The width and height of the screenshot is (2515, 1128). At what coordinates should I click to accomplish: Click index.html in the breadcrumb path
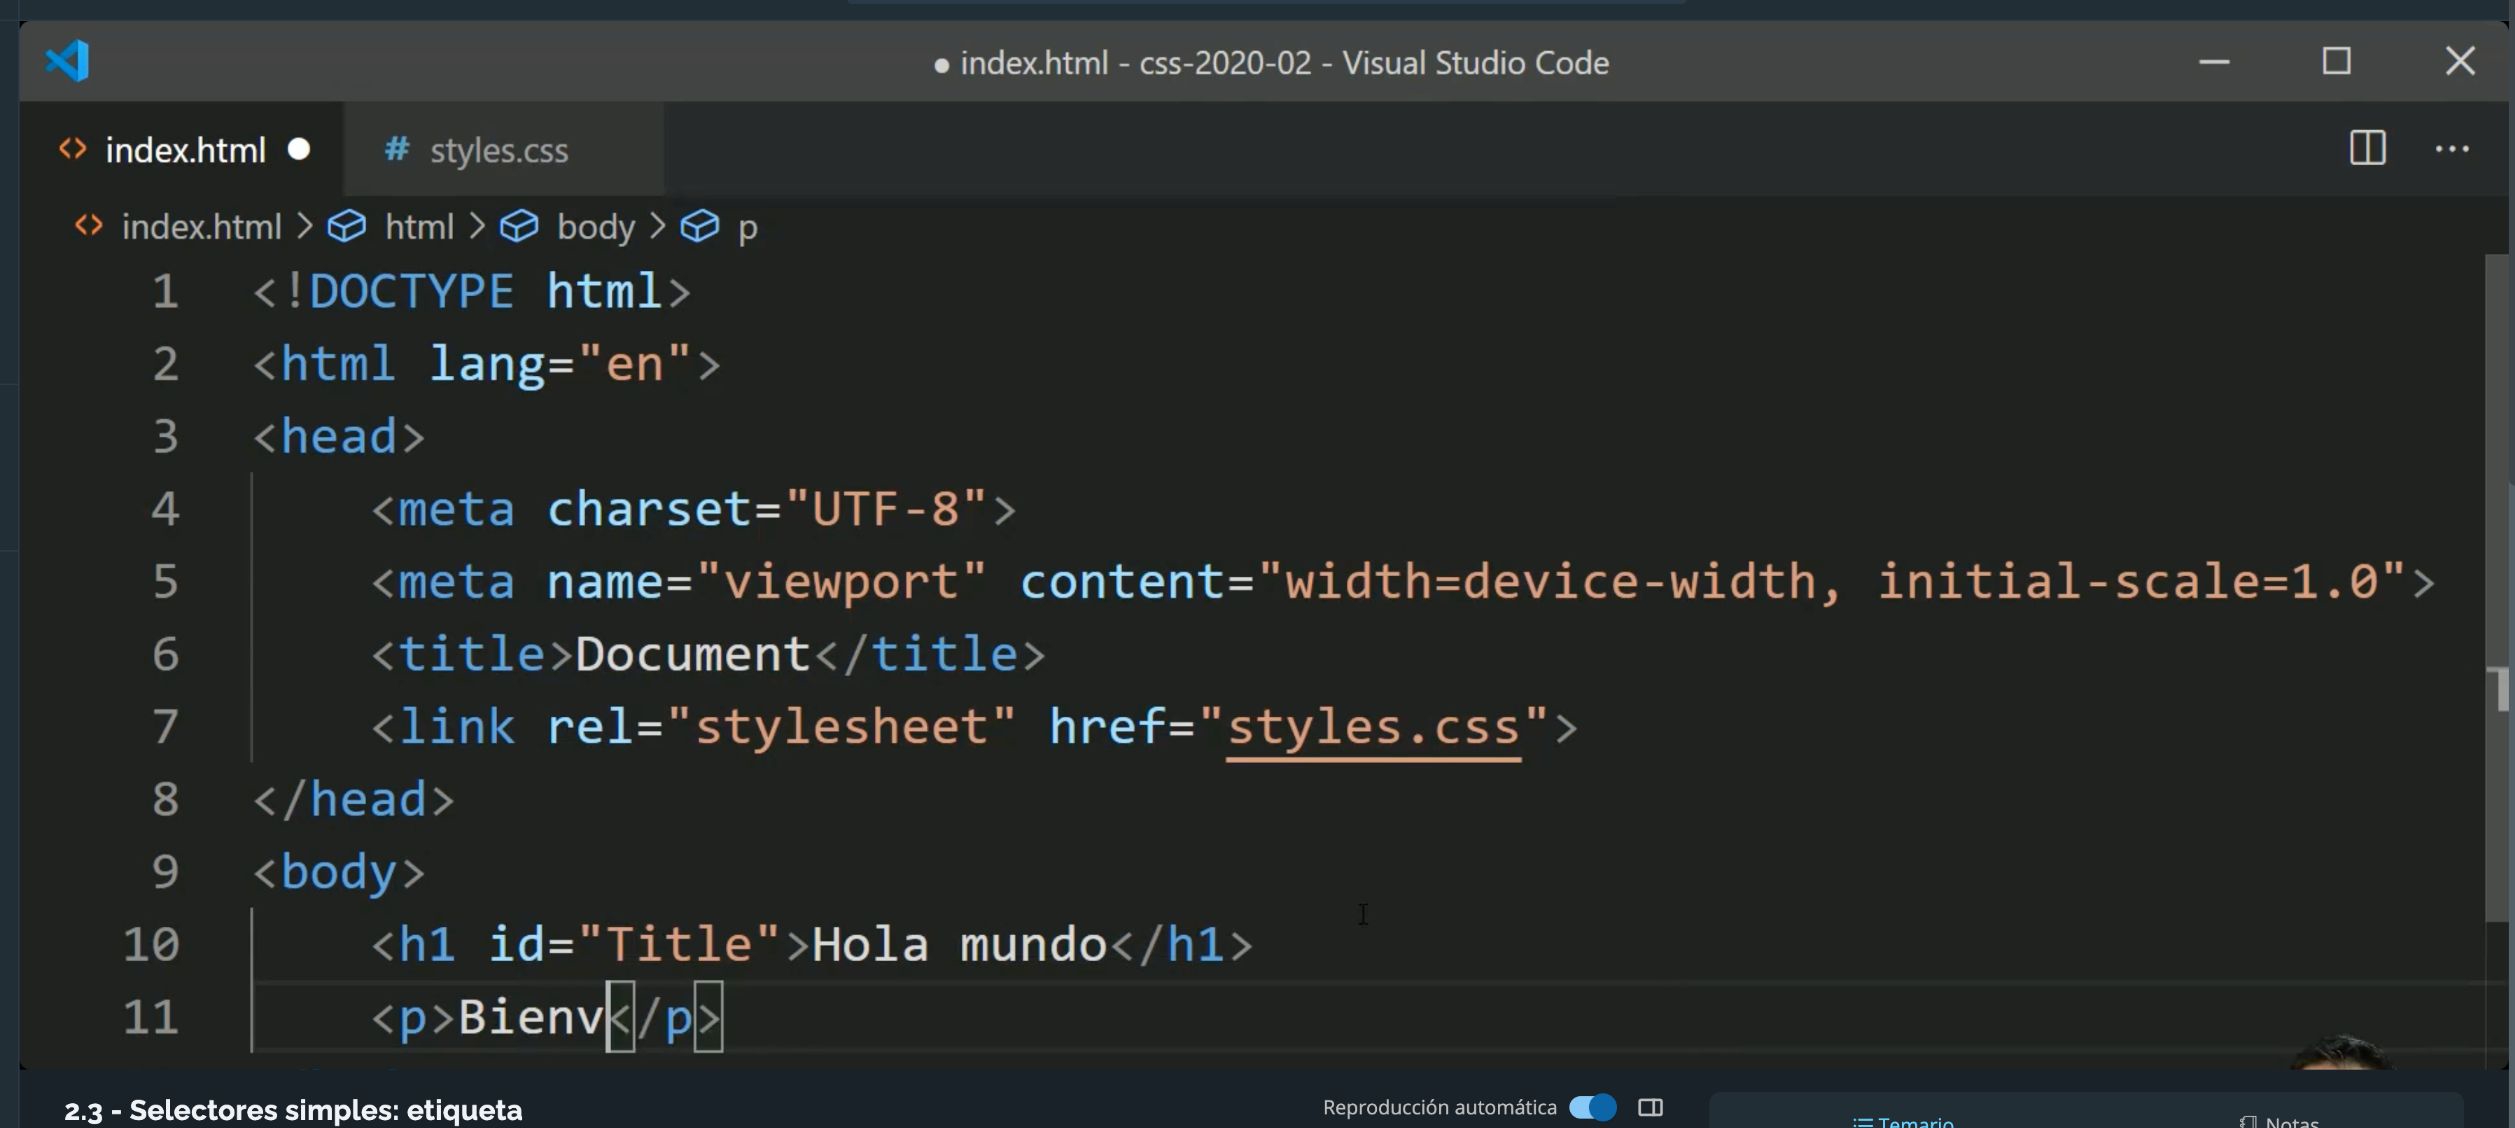201,227
